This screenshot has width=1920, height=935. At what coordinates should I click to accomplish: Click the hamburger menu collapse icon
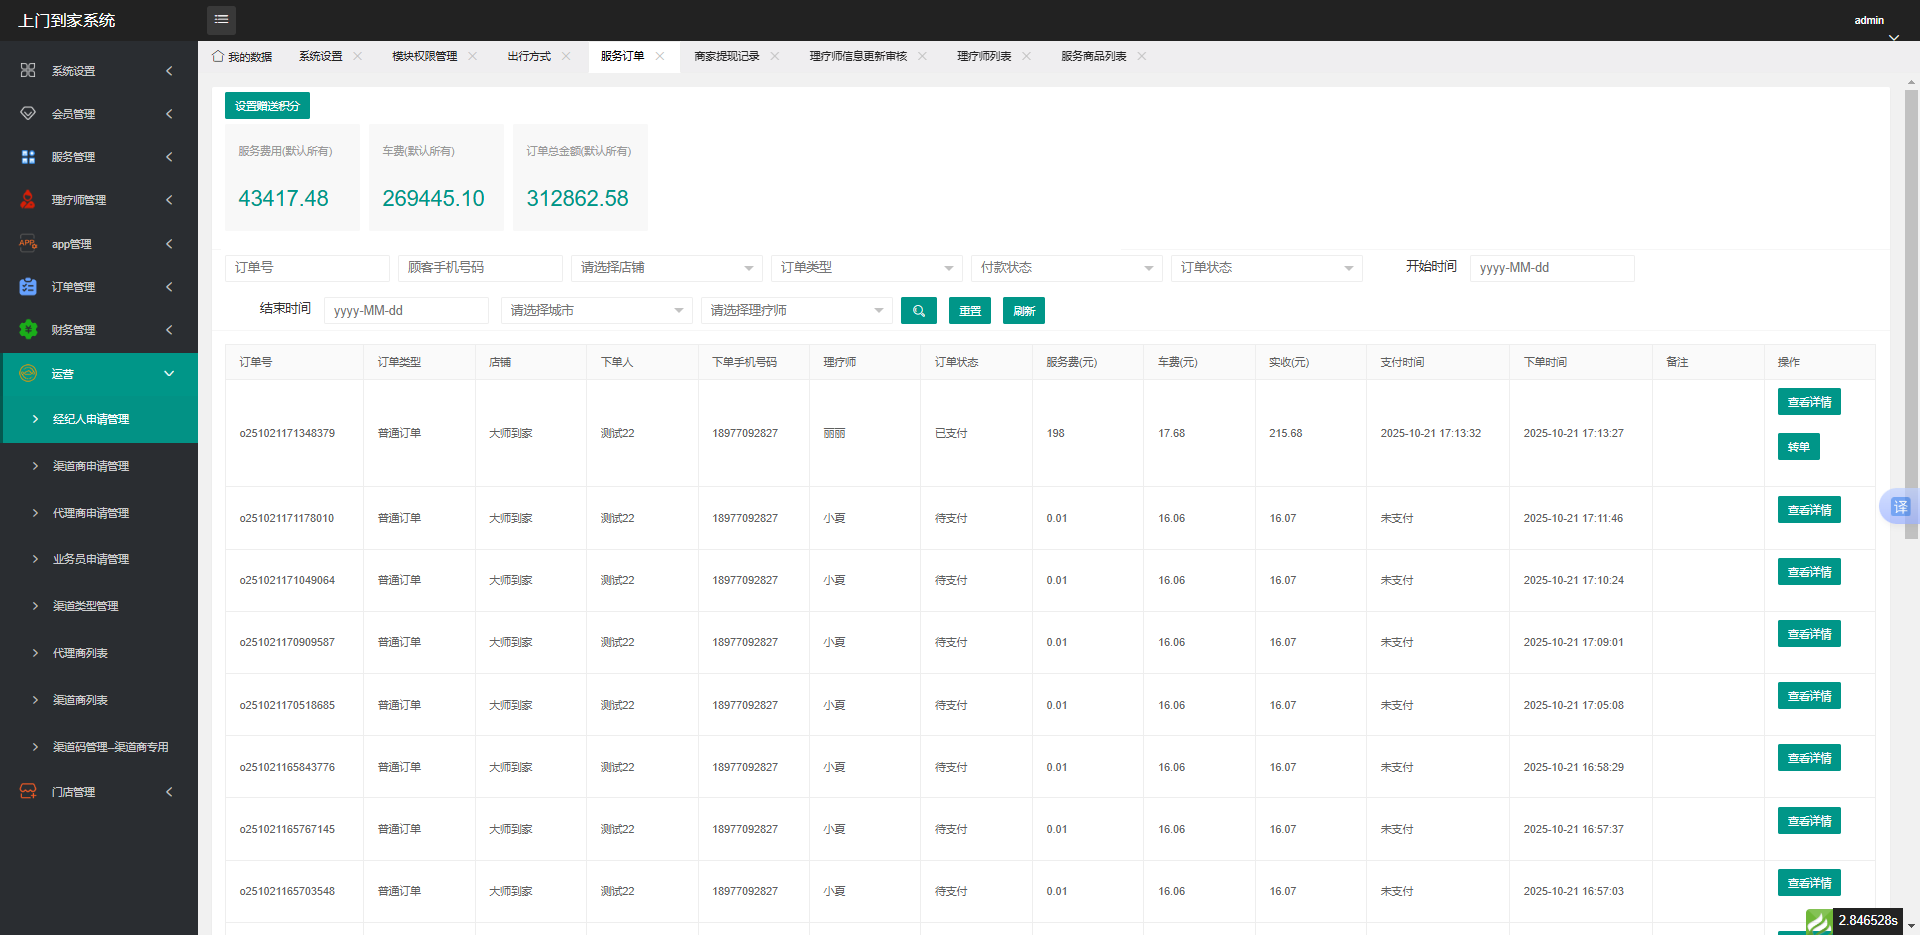(x=221, y=19)
